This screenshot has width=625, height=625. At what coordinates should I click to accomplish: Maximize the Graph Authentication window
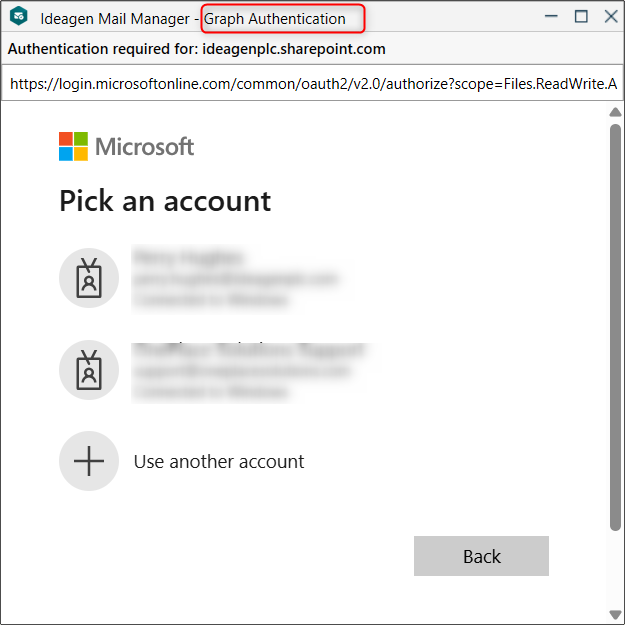tap(581, 17)
